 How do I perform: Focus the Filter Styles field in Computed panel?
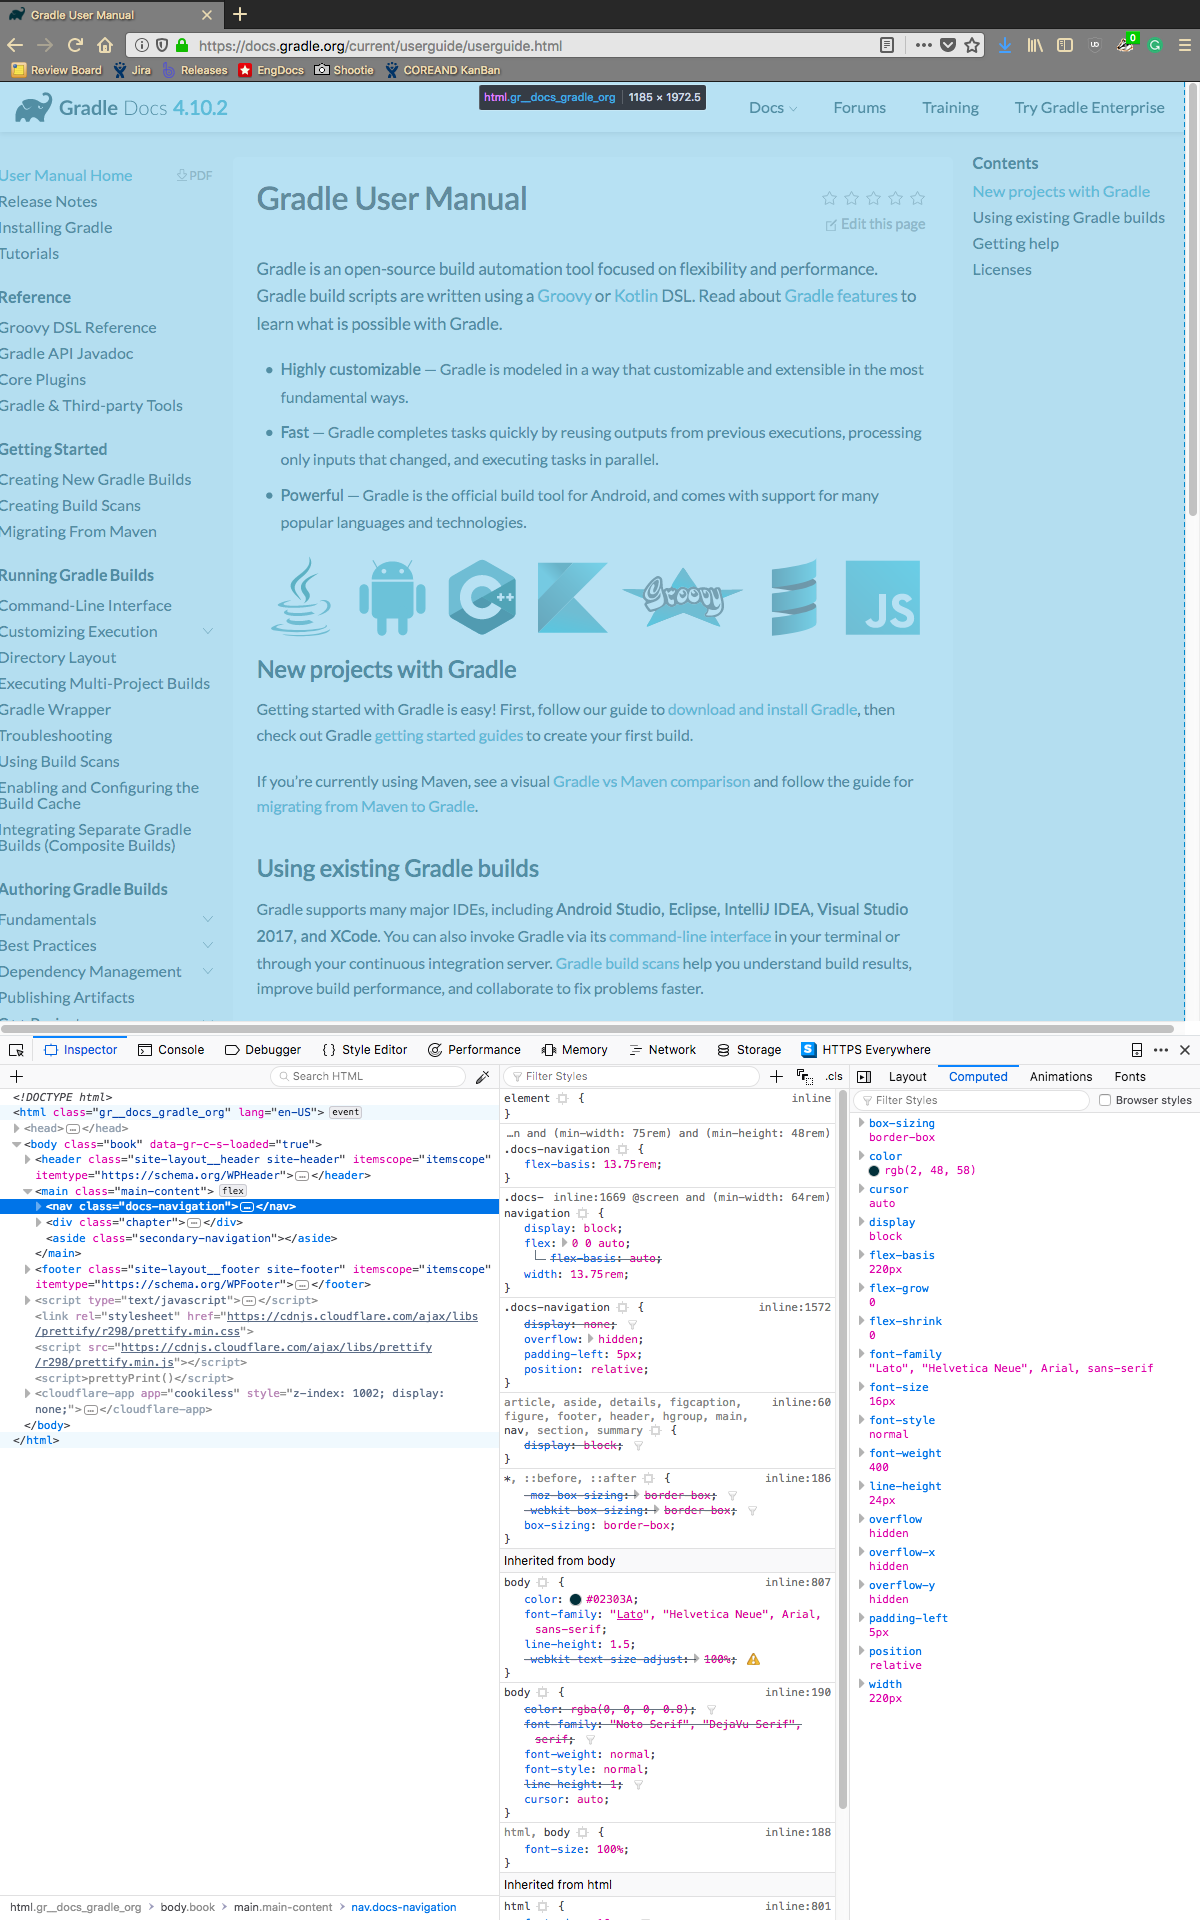971,1100
